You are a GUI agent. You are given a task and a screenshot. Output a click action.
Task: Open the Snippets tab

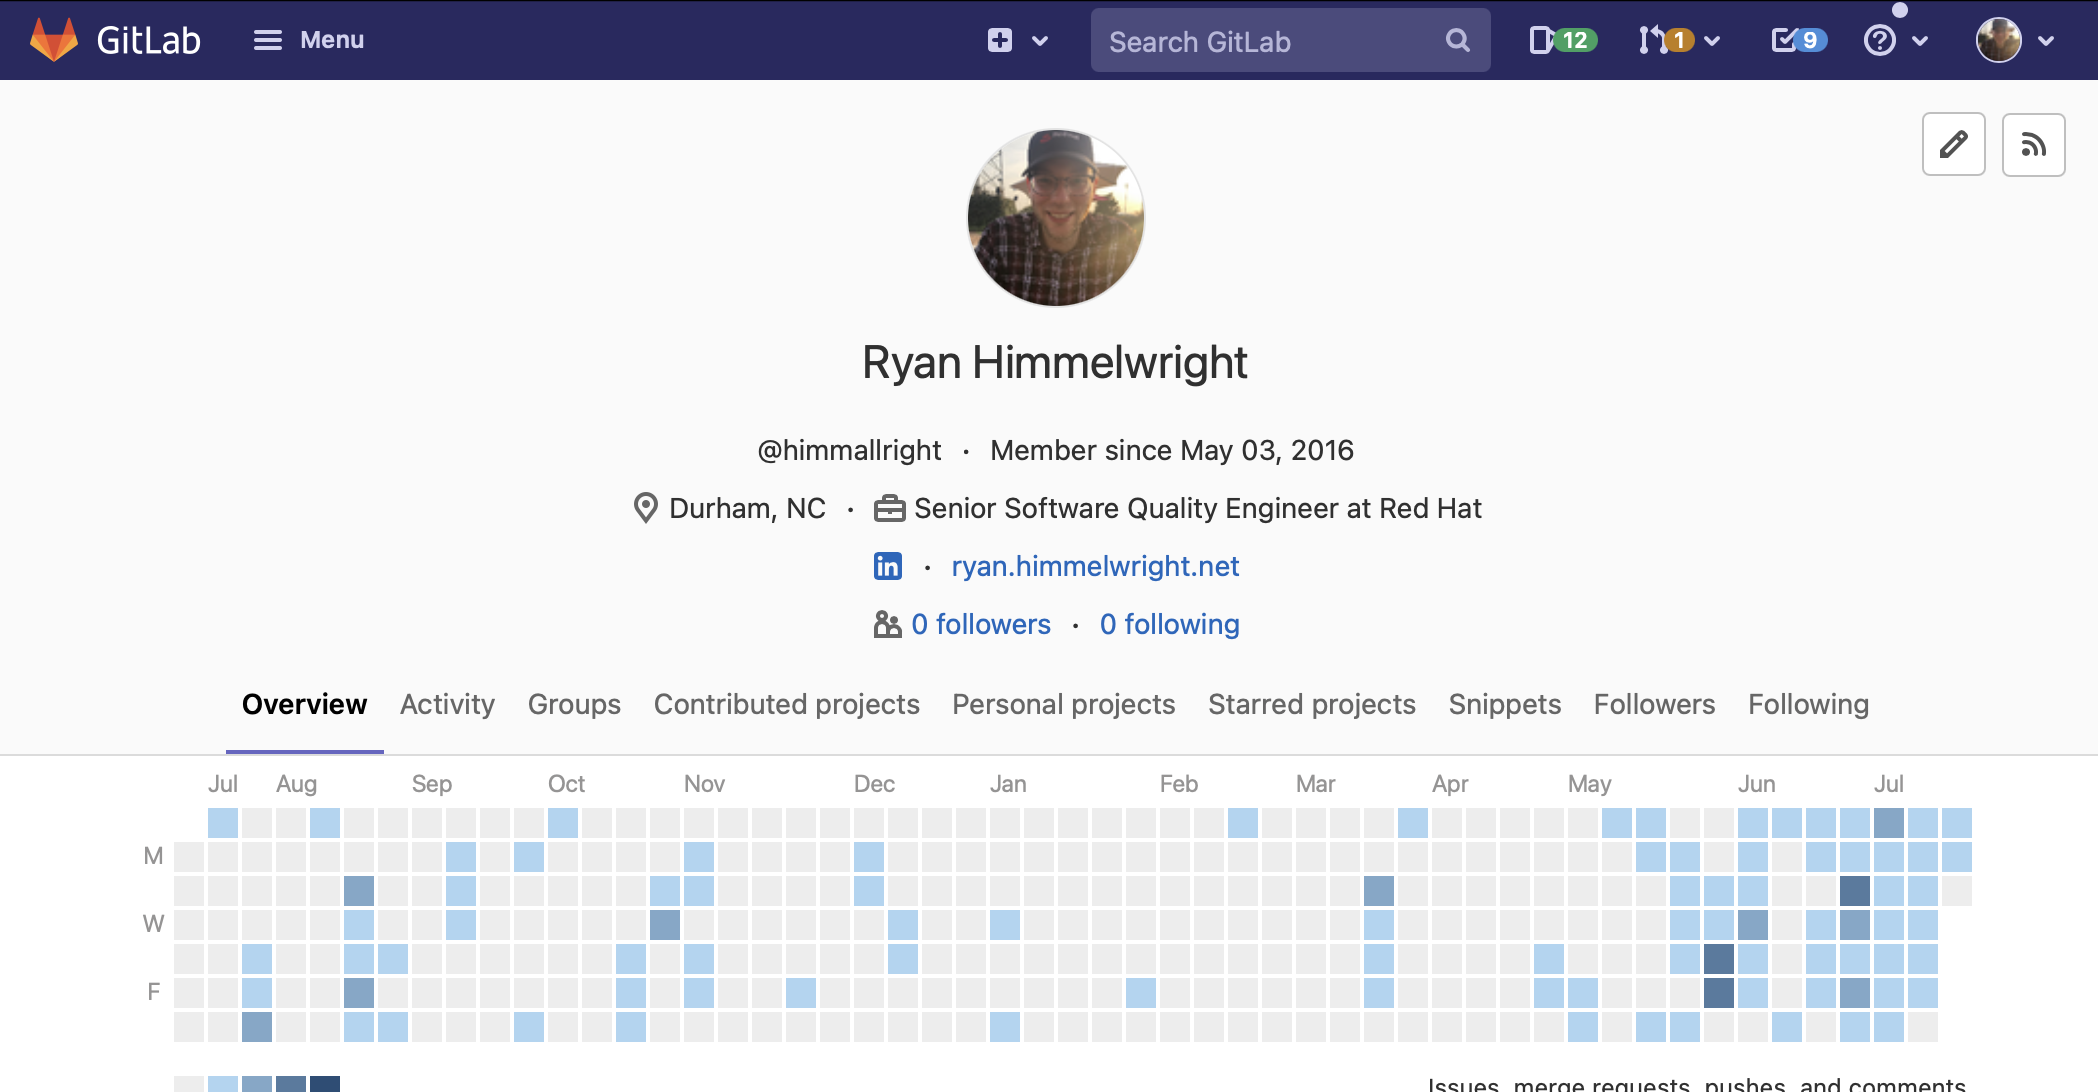click(x=1504, y=704)
